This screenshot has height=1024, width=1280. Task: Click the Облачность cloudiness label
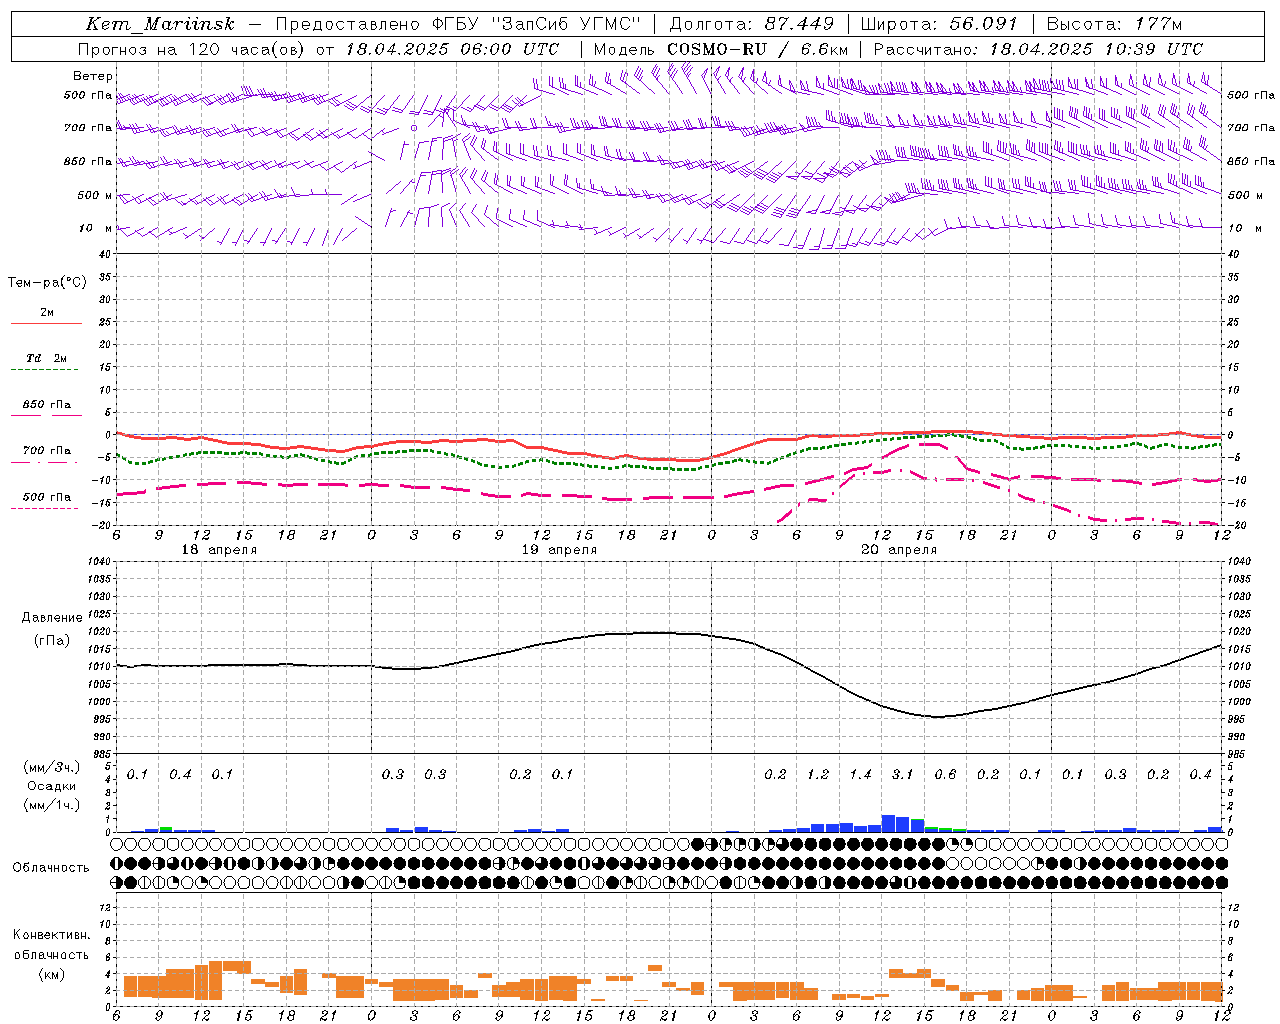point(51,867)
